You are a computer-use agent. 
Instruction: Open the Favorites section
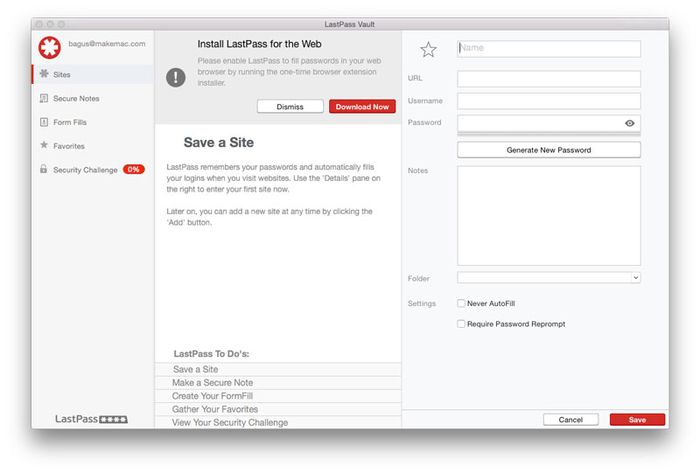[x=93, y=146]
